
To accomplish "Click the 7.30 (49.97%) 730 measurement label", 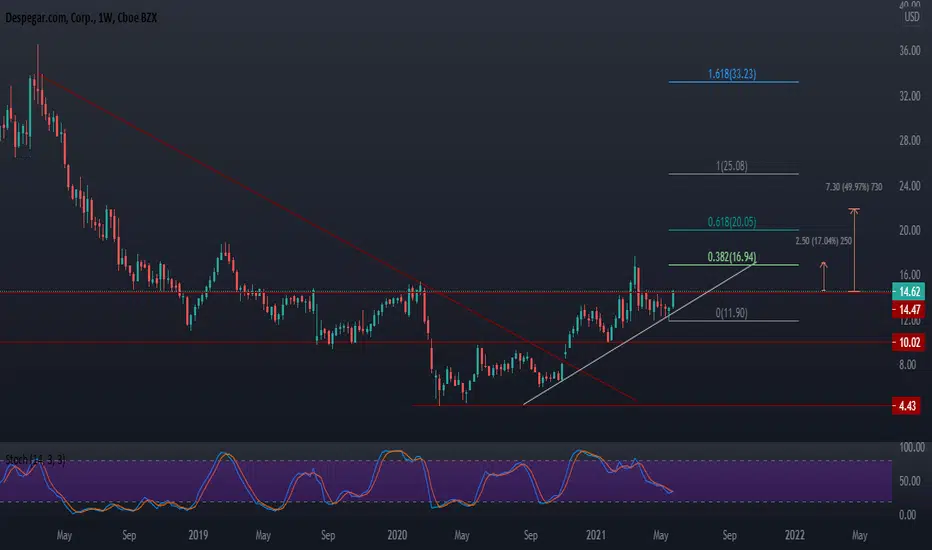I will click(x=854, y=187).
